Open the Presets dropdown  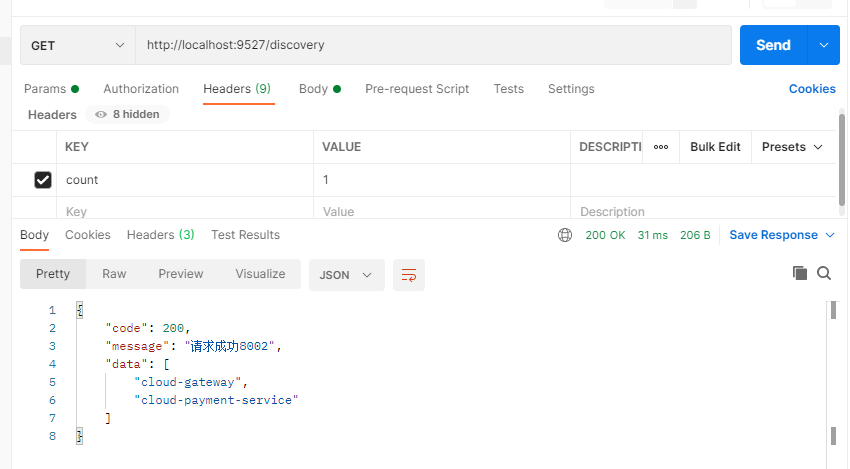coord(792,147)
